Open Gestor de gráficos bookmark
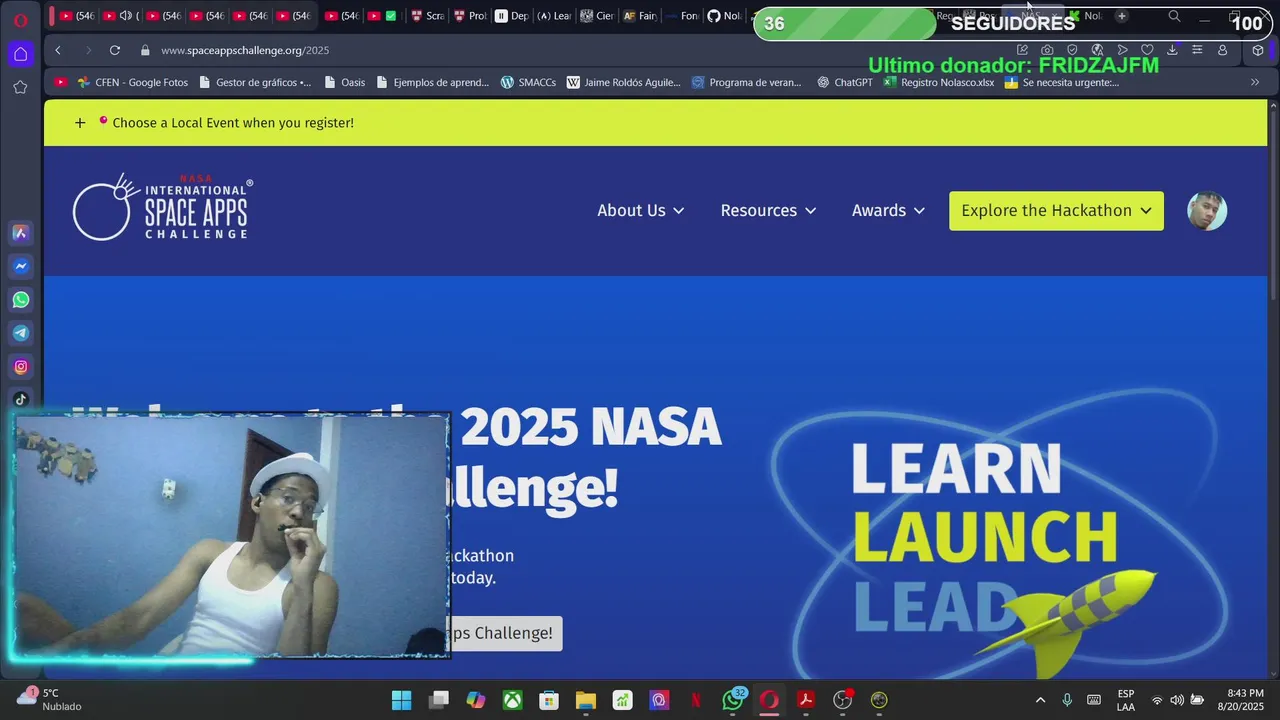The width and height of the screenshot is (1280, 720). click(x=254, y=82)
